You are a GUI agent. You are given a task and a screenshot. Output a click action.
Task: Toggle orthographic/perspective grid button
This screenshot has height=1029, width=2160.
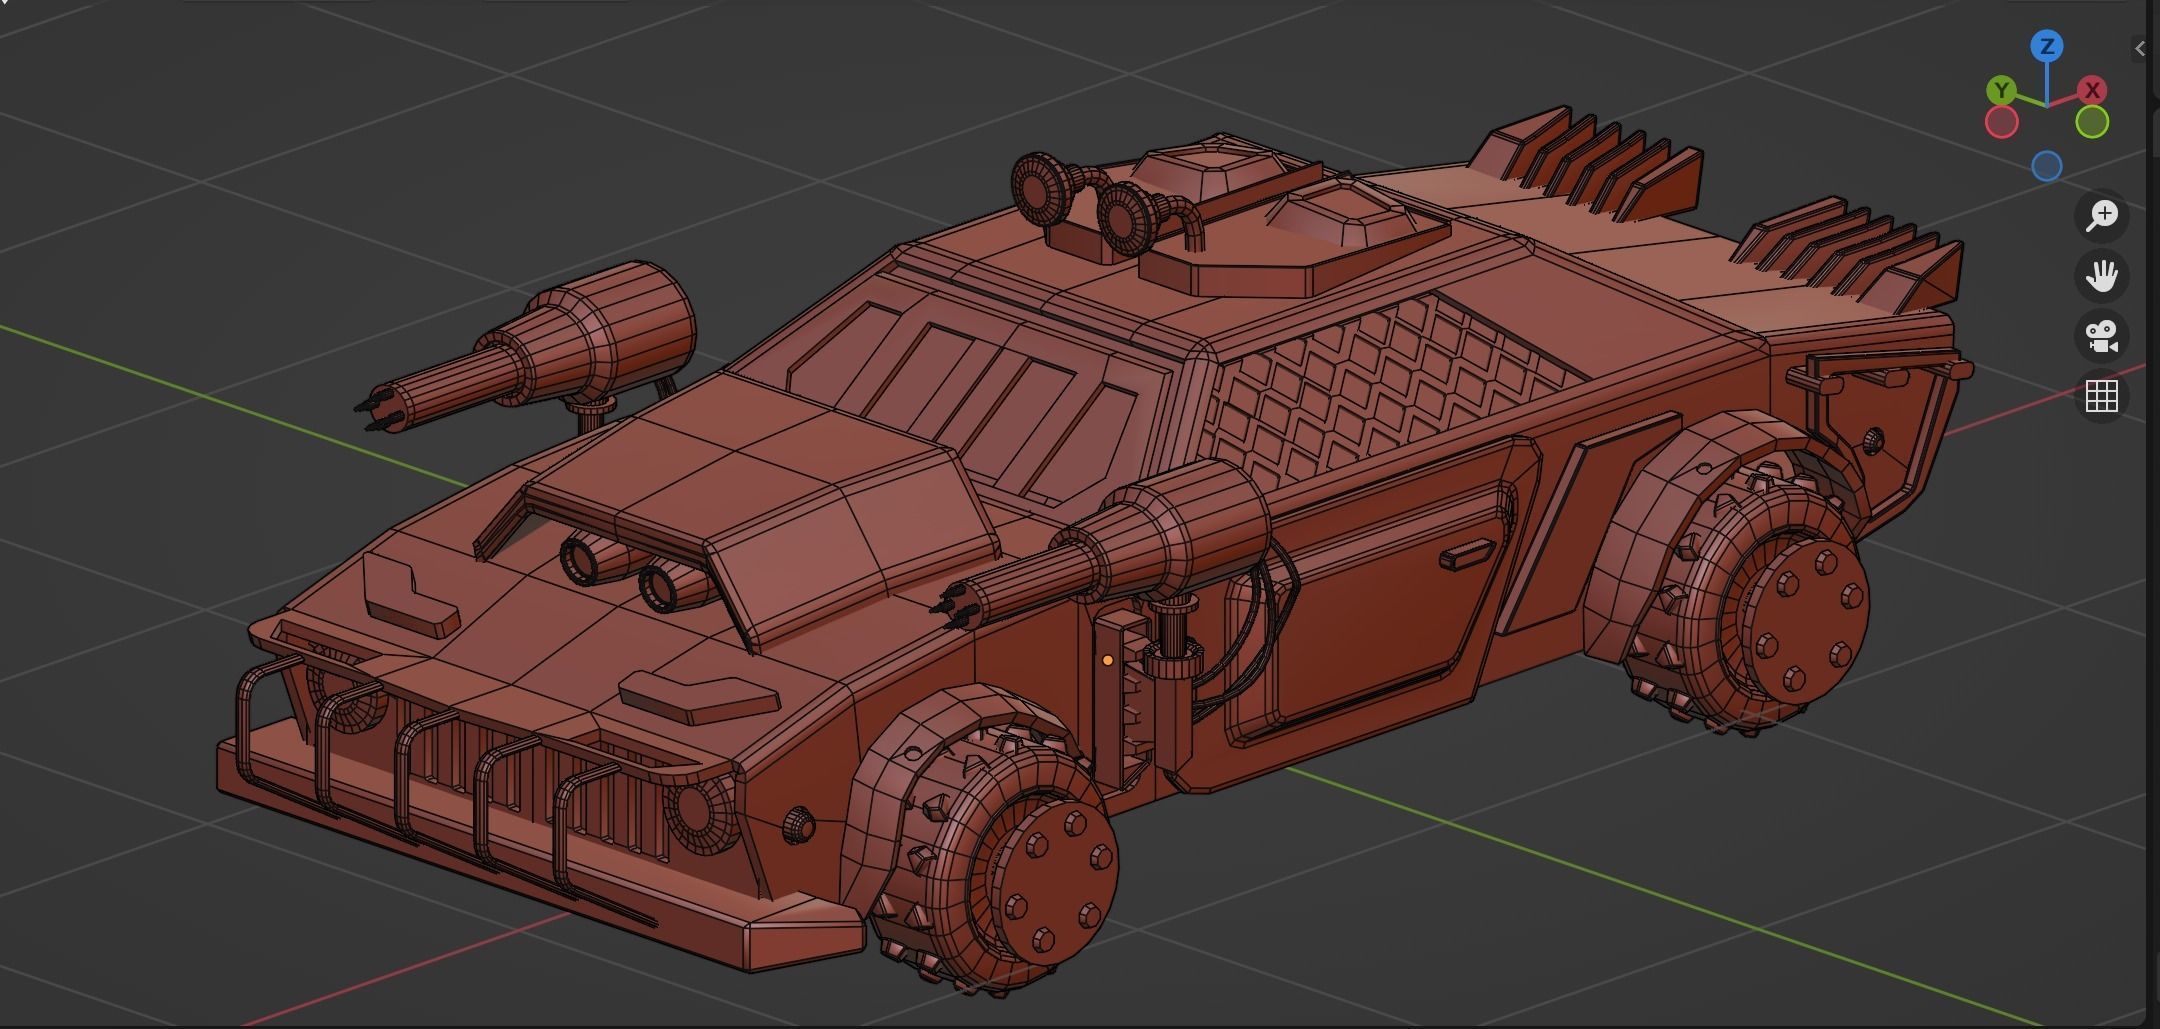2102,396
